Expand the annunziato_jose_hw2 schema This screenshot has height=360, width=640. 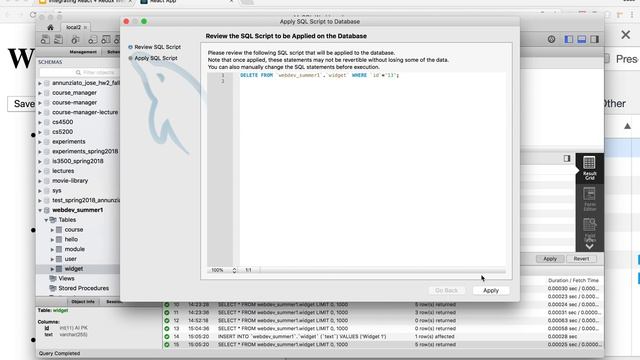point(40,83)
